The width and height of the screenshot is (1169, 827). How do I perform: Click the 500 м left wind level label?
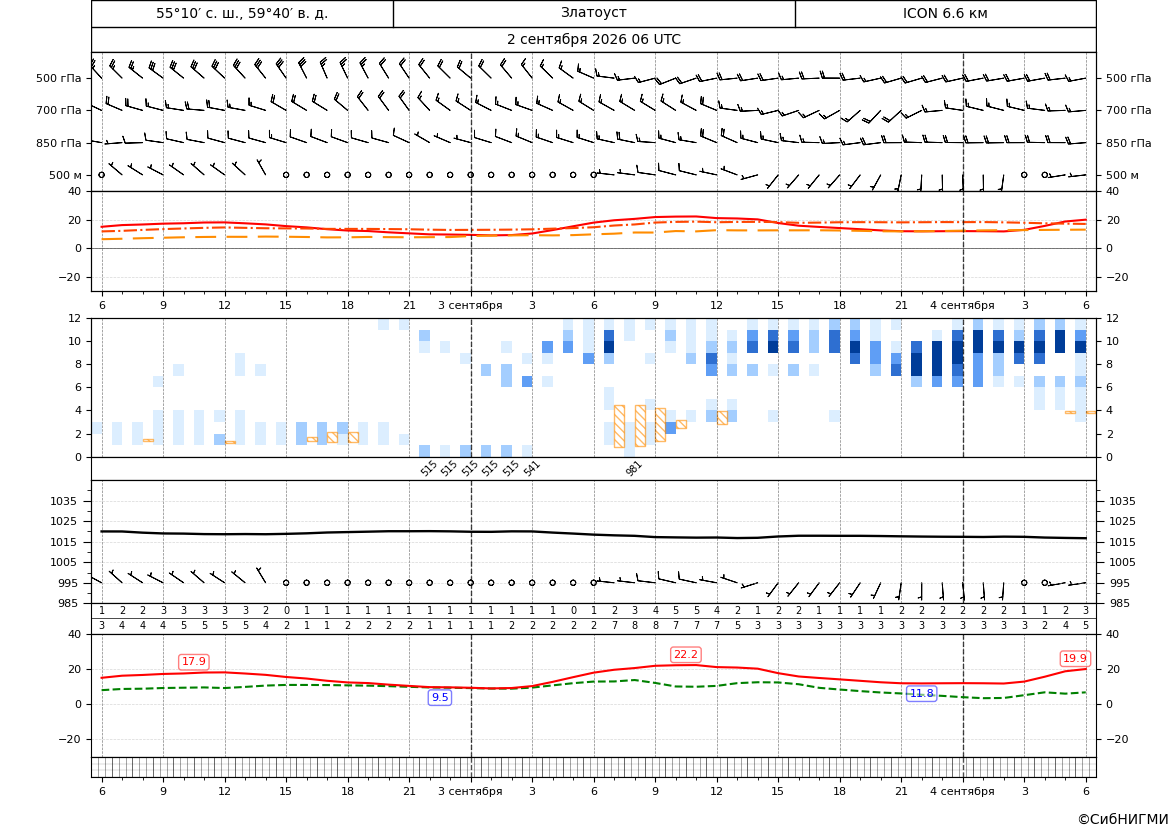point(66,175)
